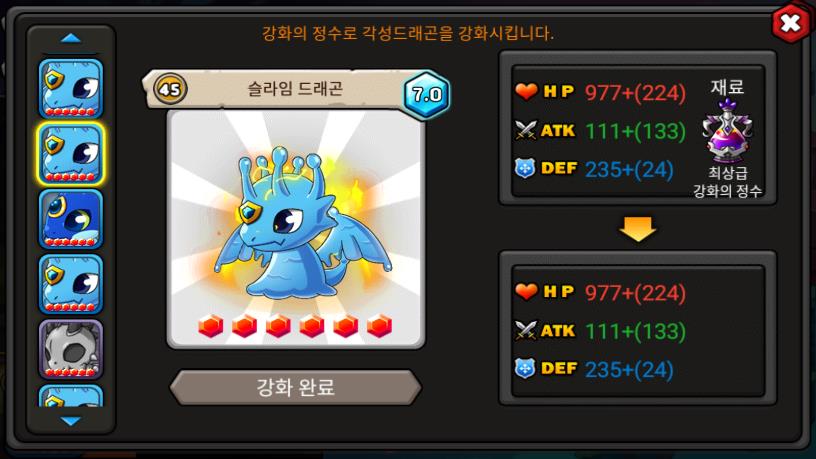Click the 7.0 hexagon grade badge
Viewport: 816px width, 459px height.
tap(427, 95)
